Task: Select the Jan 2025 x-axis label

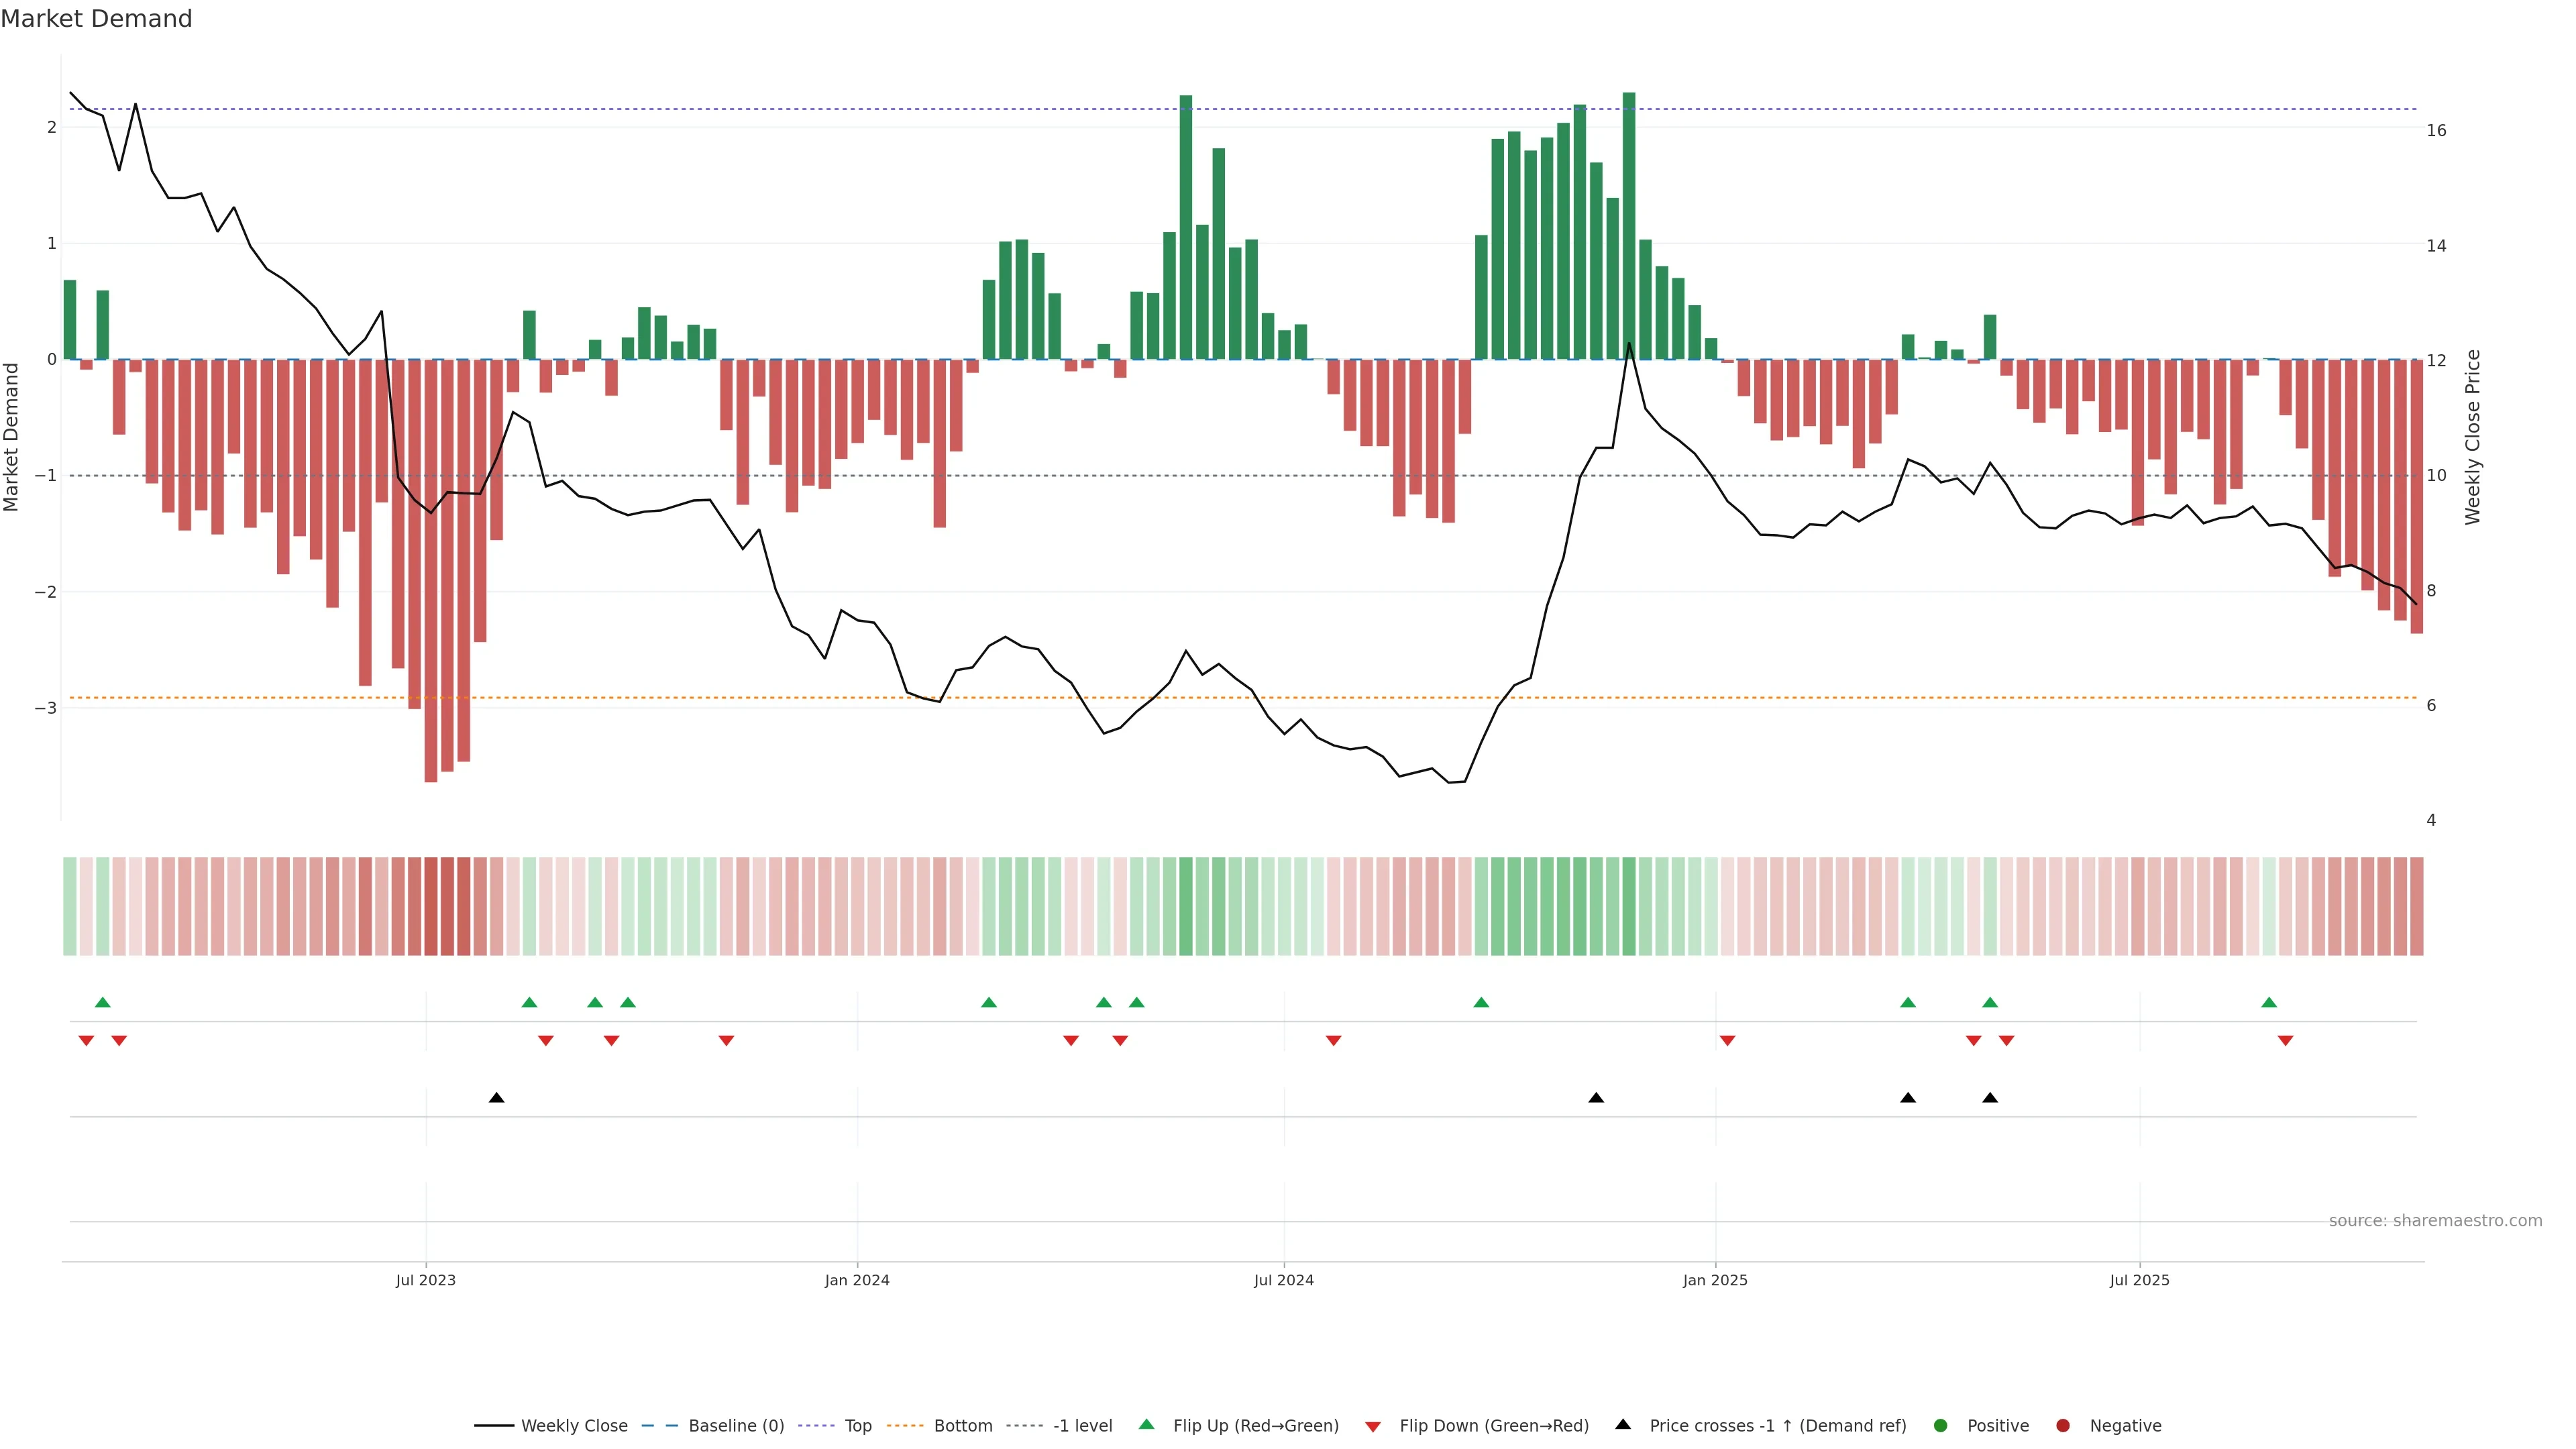Action: (1715, 1281)
